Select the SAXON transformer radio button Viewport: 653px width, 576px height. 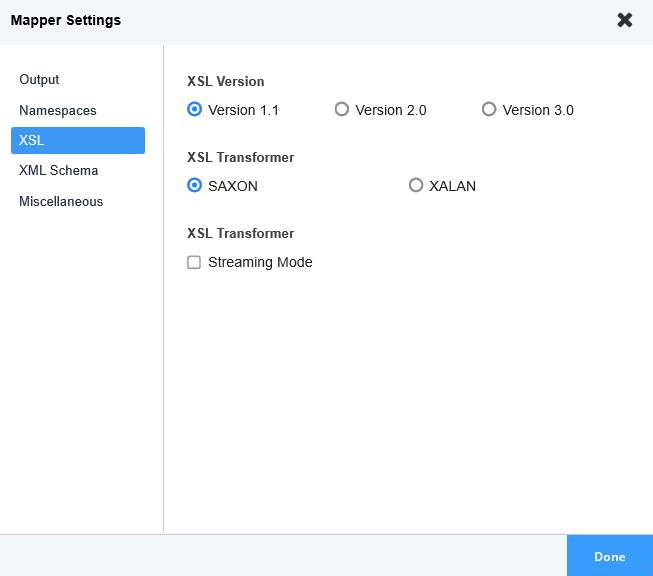point(195,185)
